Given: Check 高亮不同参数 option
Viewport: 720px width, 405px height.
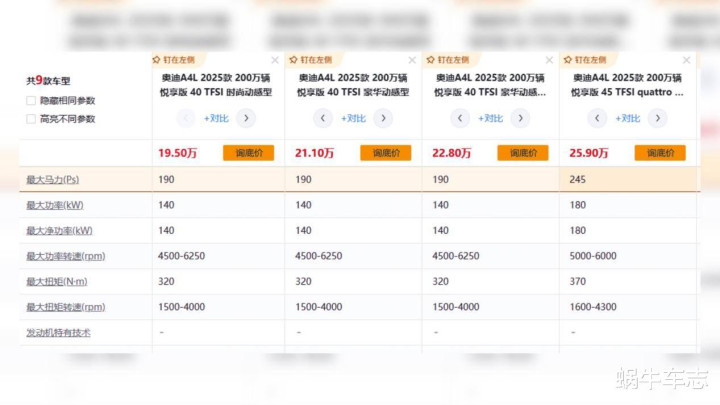Looking at the screenshot, I should pyautogui.click(x=31, y=119).
